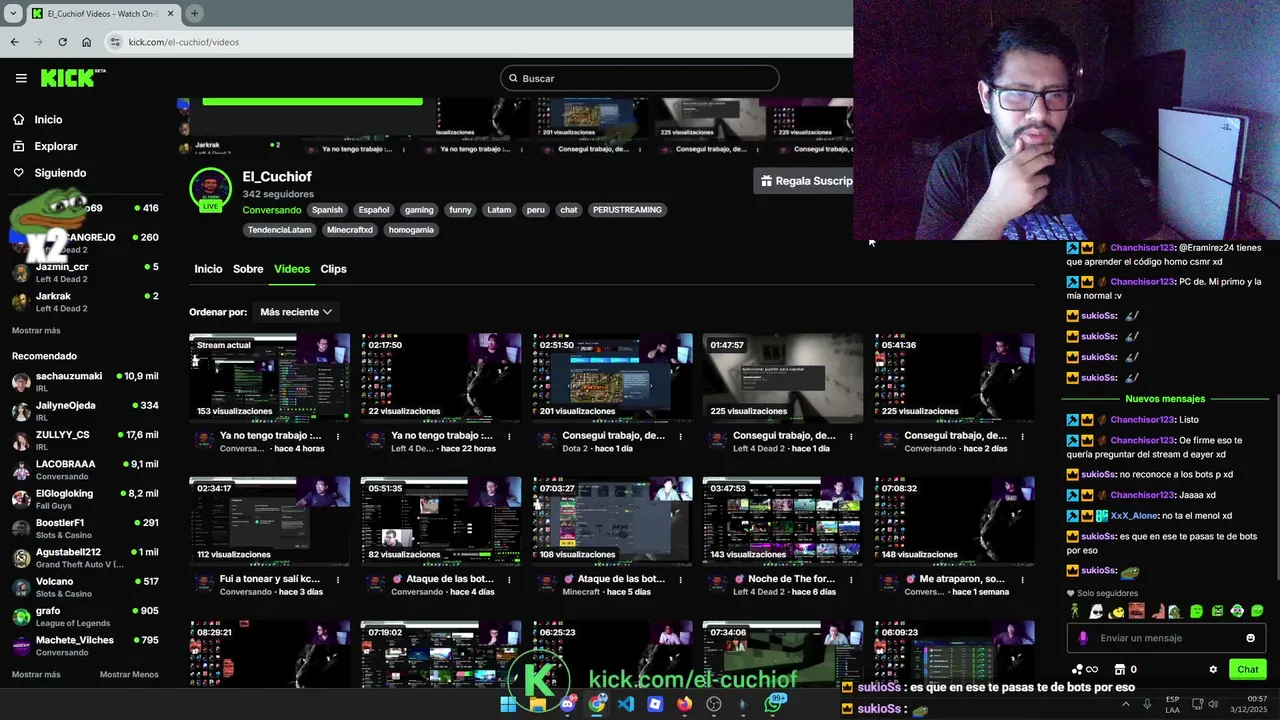Switch to the Videos tab
Viewport: 1280px width, 720px height.
(x=292, y=269)
